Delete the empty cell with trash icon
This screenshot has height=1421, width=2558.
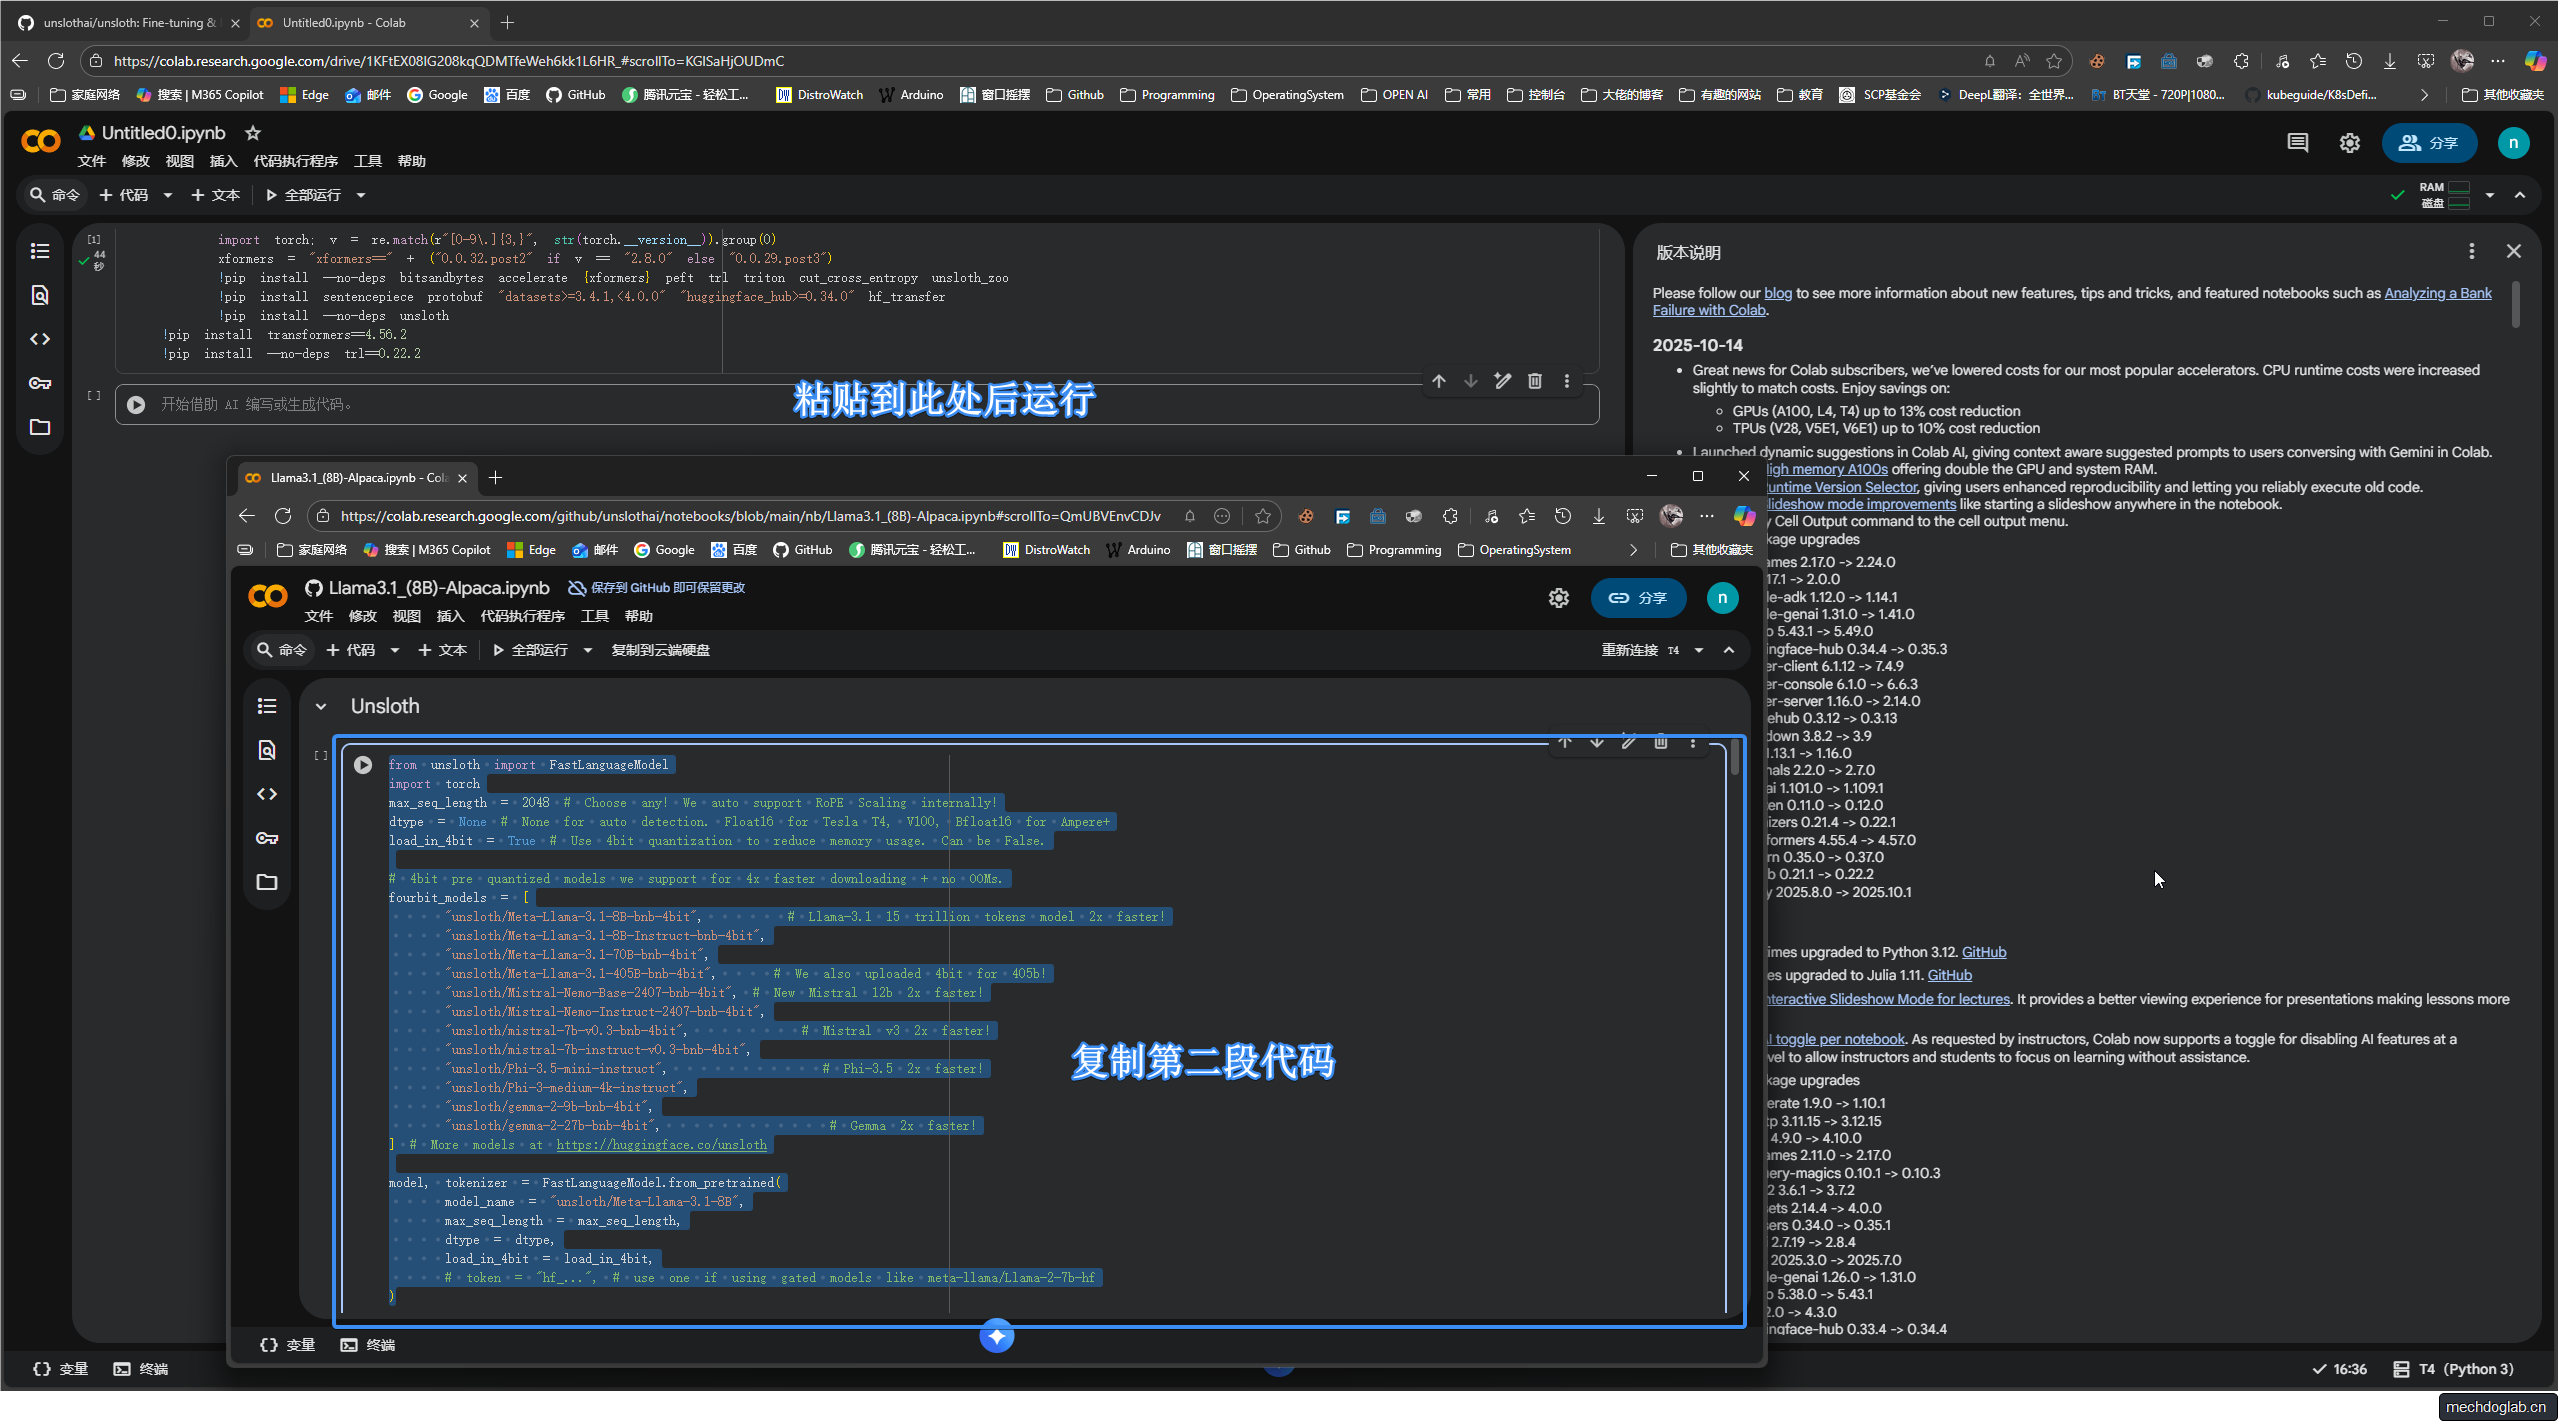tap(1534, 381)
